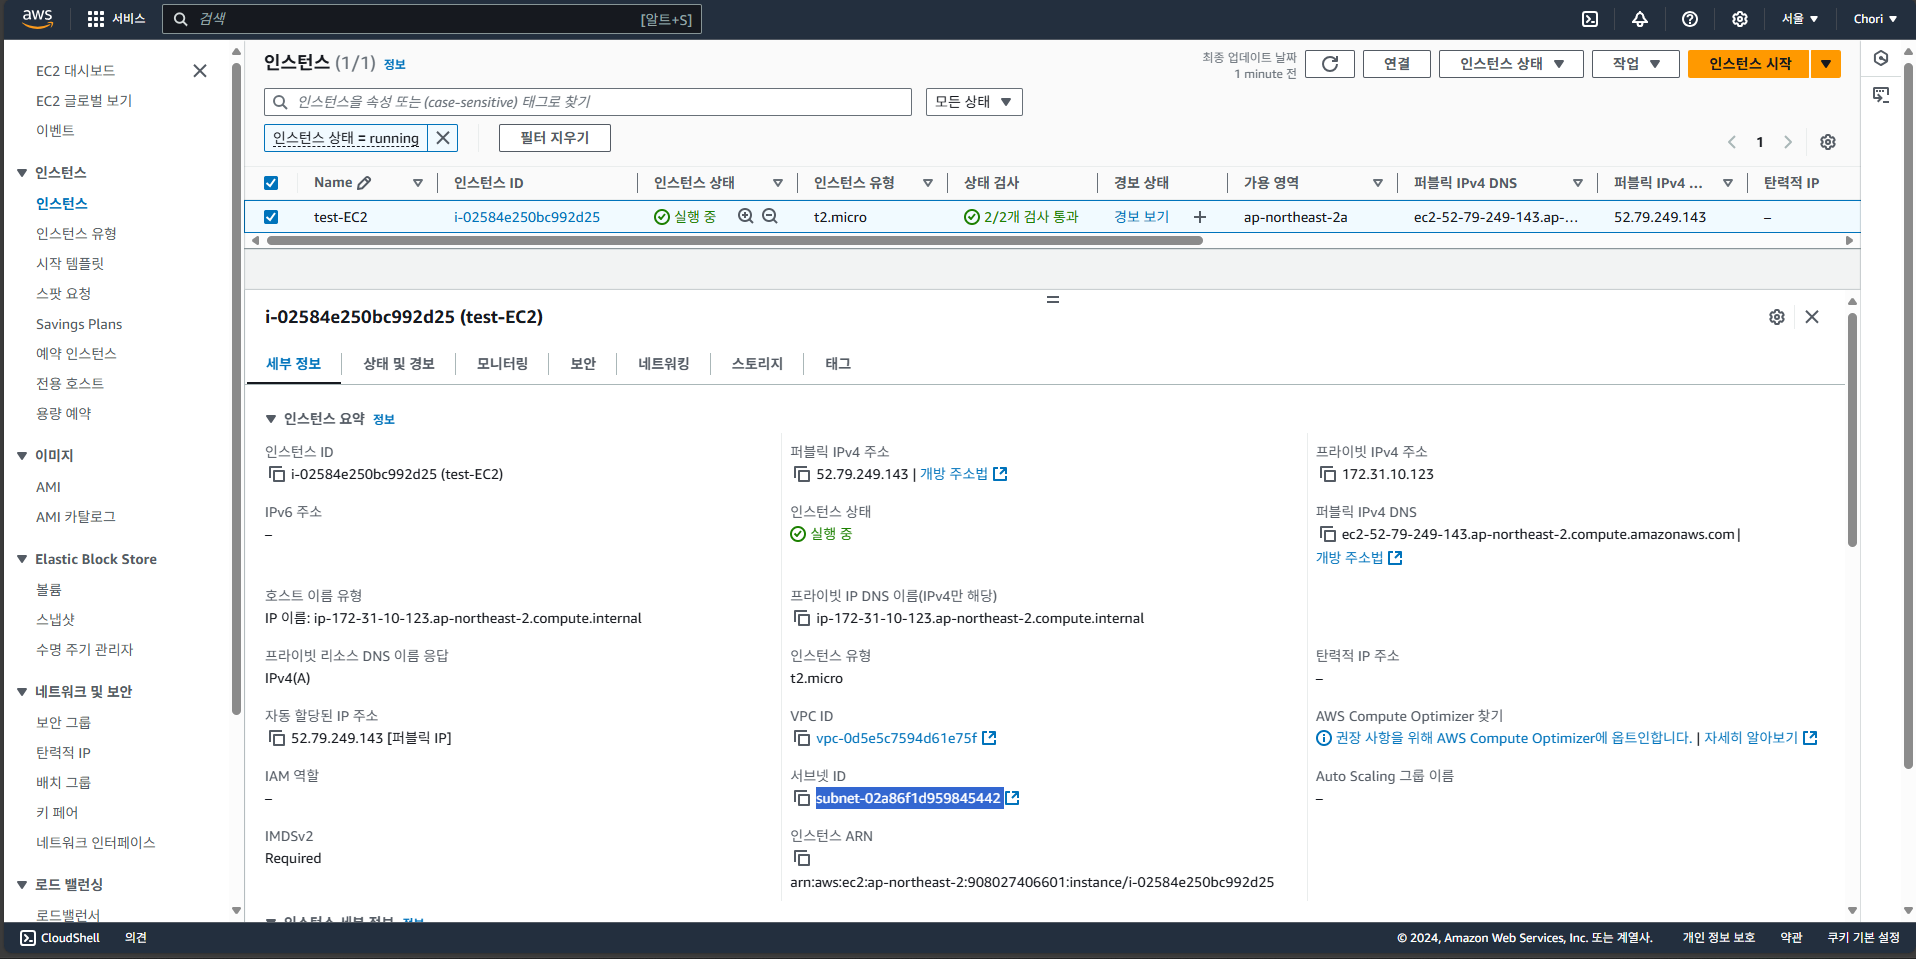Uncheck the test-EC2 row checkbox
Image resolution: width=1916 pixels, height=959 pixels.
[271, 217]
